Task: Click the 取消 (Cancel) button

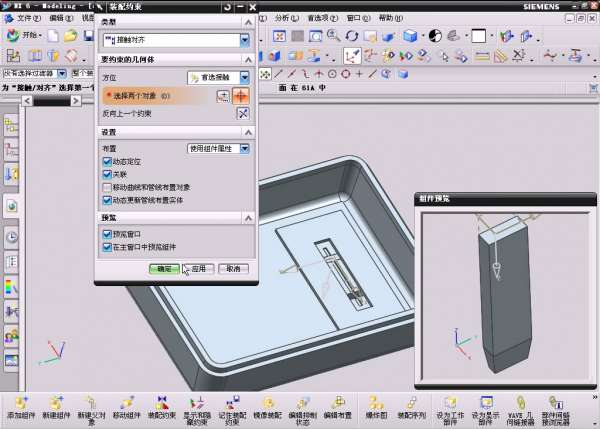Action: point(231,268)
